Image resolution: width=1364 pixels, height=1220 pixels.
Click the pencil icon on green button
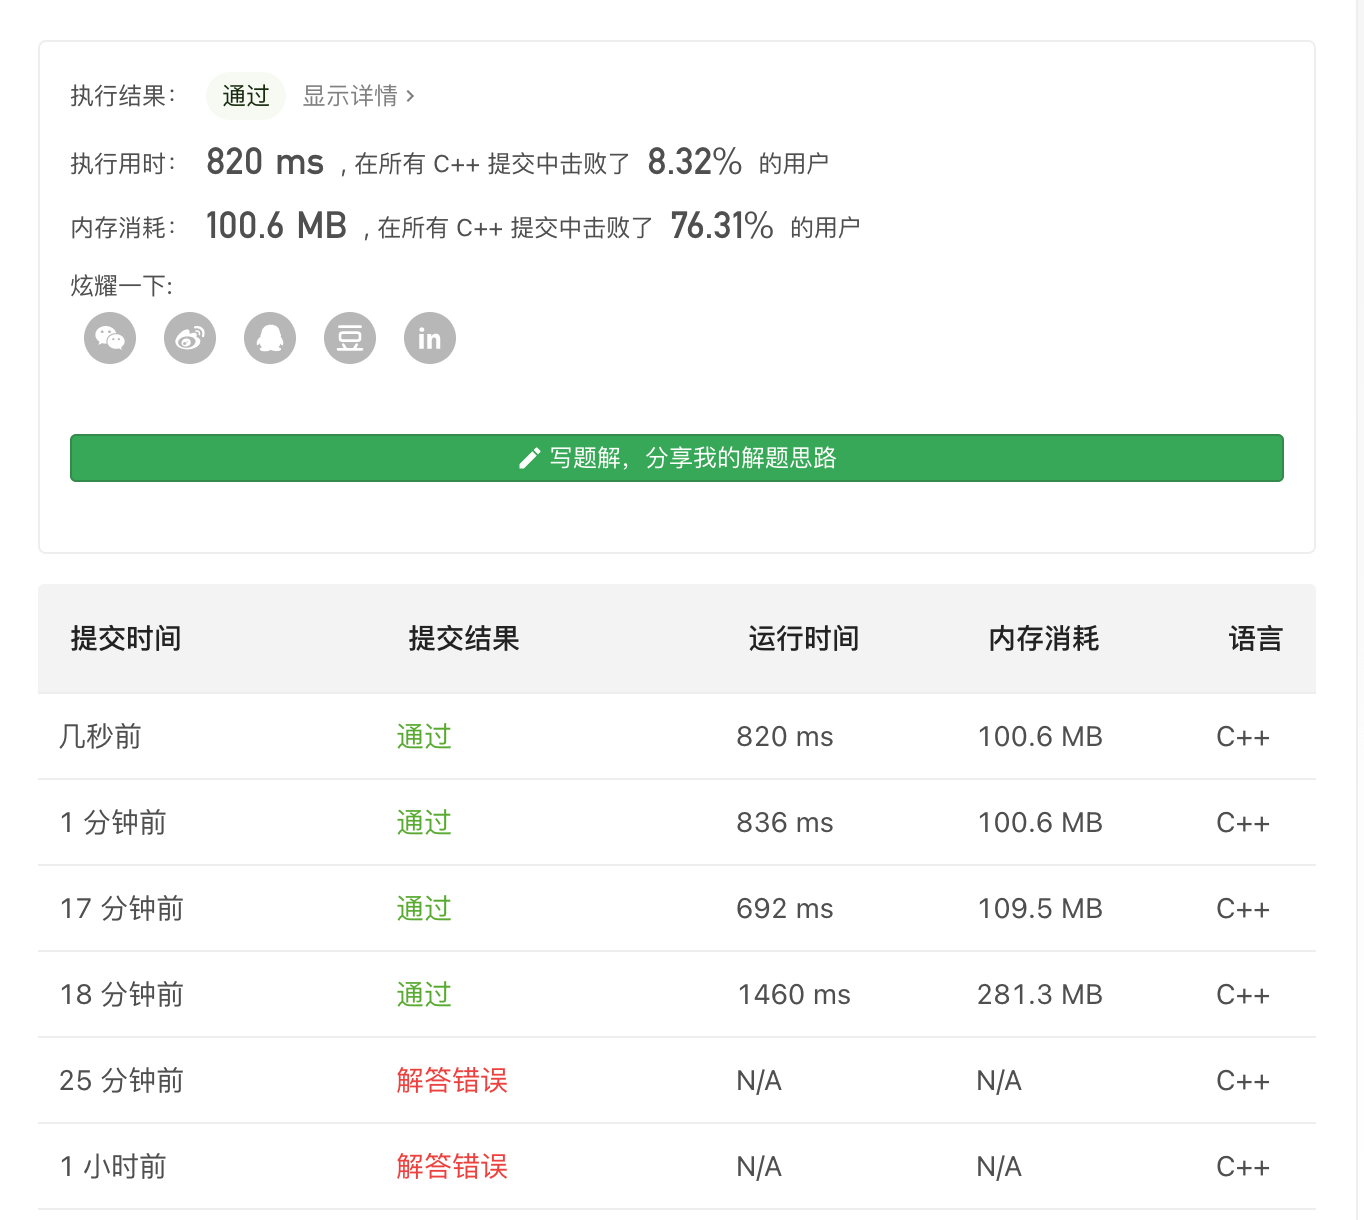[530, 458]
